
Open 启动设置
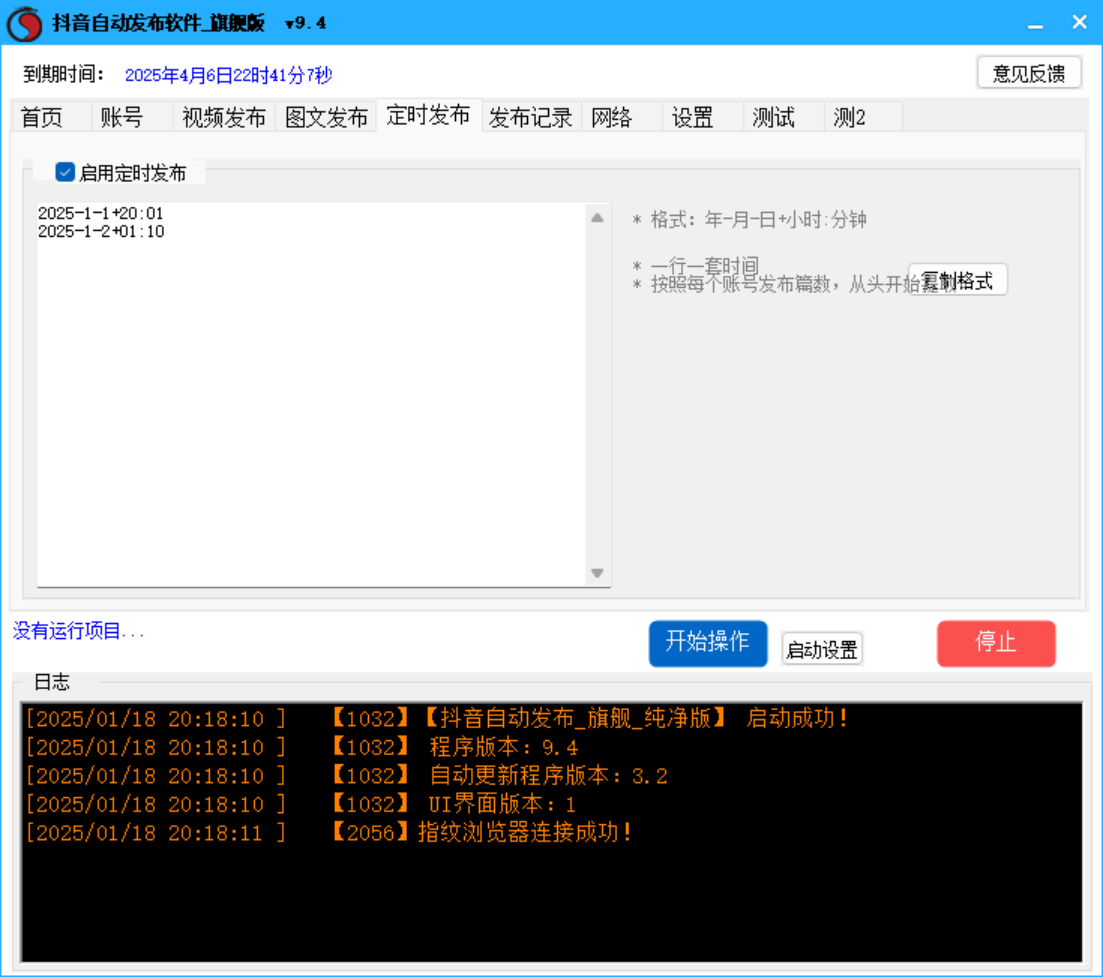pyautogui.click(x=822, y=649)
